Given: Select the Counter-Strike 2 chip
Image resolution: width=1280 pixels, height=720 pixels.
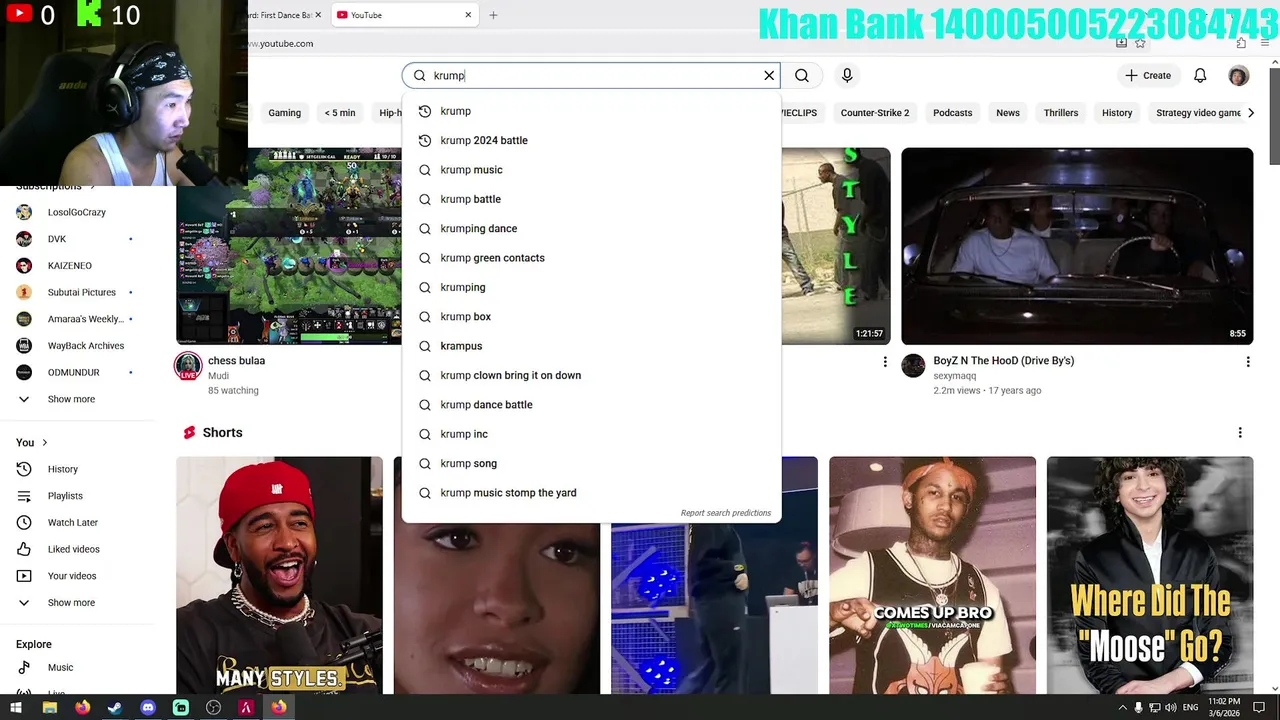Looking at the screenshot, I should [x=875, y=113].
